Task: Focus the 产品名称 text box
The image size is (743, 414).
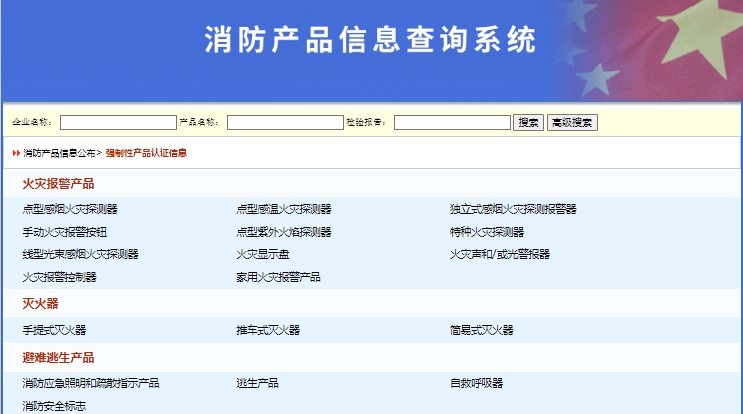Action: tap(285, 123)
